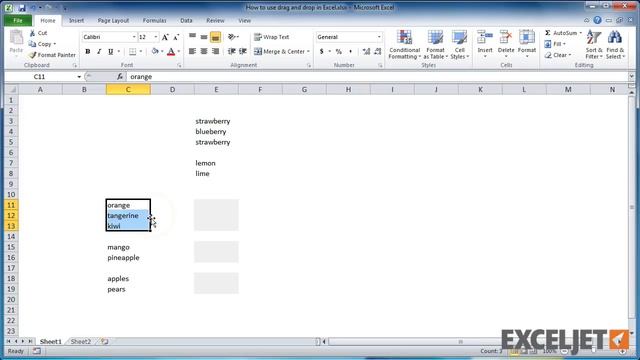Click the Orientation text angle icon
The image size is (640, 360).
(232, 37)
